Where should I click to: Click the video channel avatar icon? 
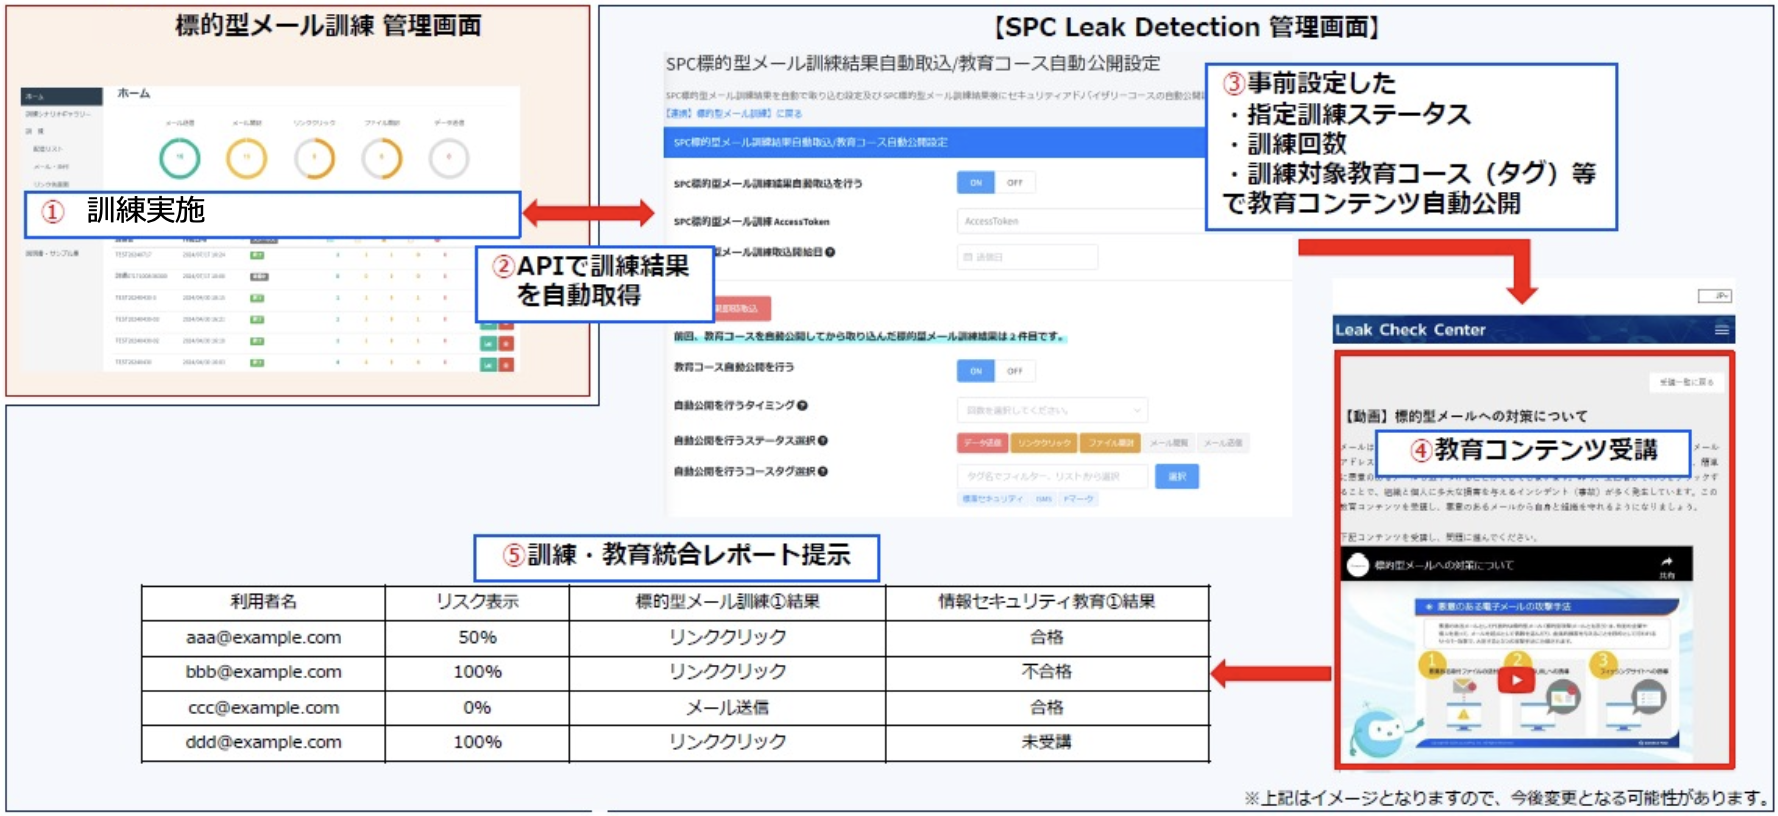(x=1357, y=565)
